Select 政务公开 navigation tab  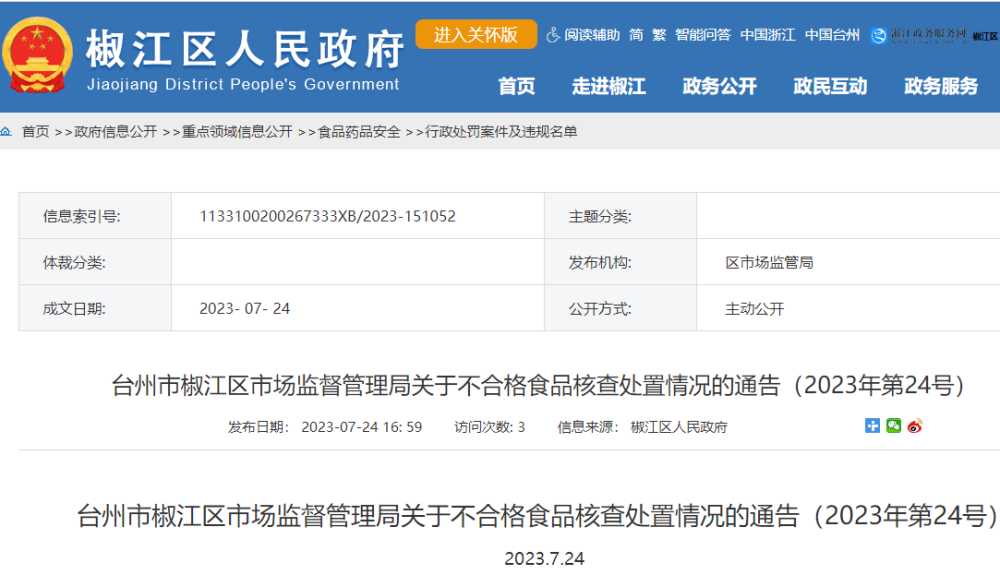pos(719,87)
